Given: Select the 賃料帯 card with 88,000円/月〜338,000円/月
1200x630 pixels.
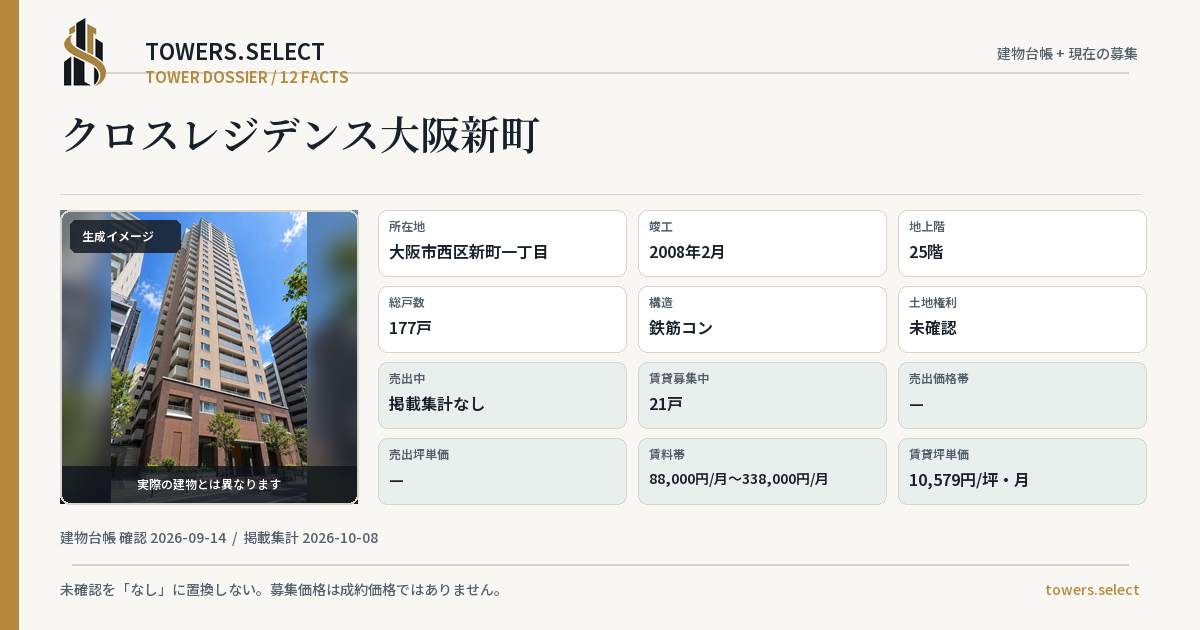Looking at the screenshot, I should pyautogui.click(x=762, y=471).
